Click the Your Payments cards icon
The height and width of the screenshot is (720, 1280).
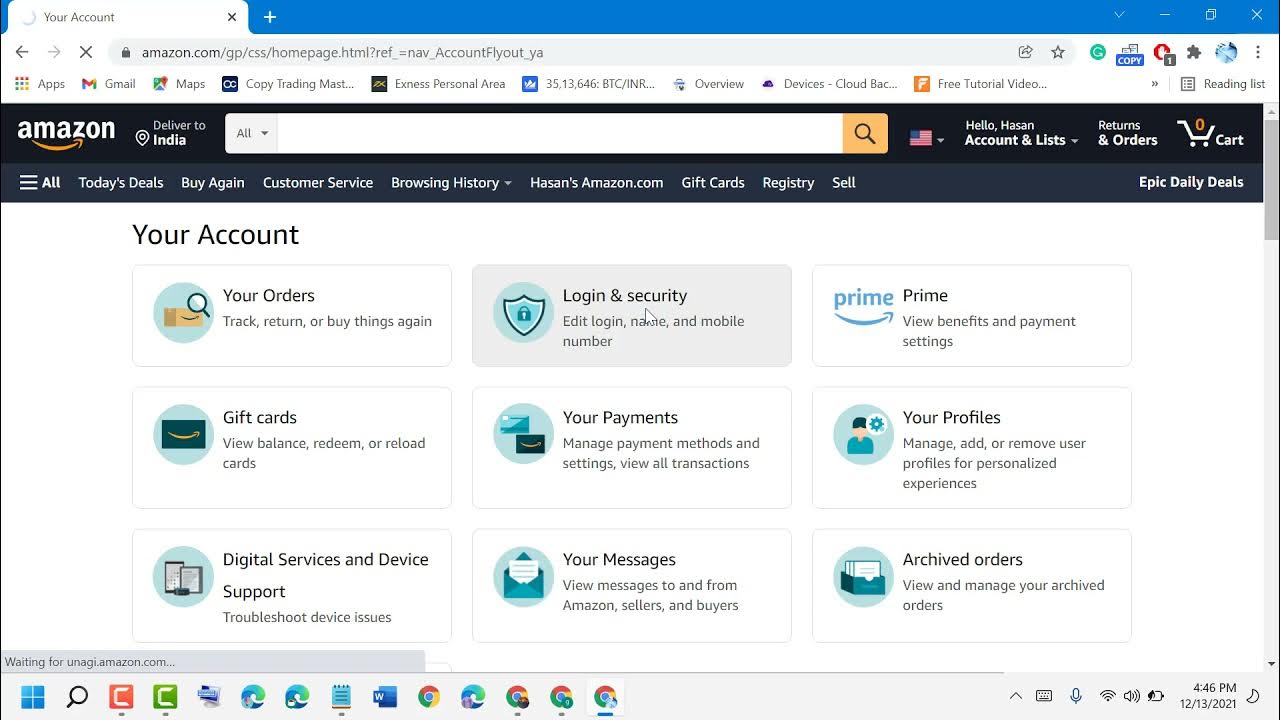(523, 434)
